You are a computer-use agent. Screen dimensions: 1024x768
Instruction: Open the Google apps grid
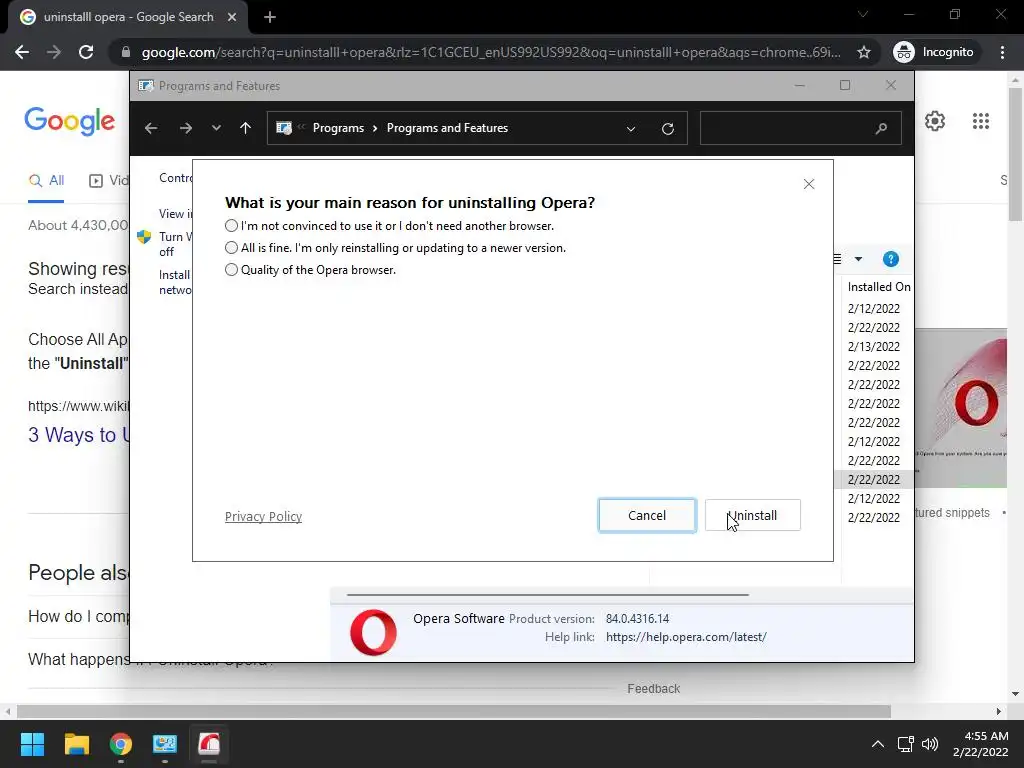pos(981,121)
